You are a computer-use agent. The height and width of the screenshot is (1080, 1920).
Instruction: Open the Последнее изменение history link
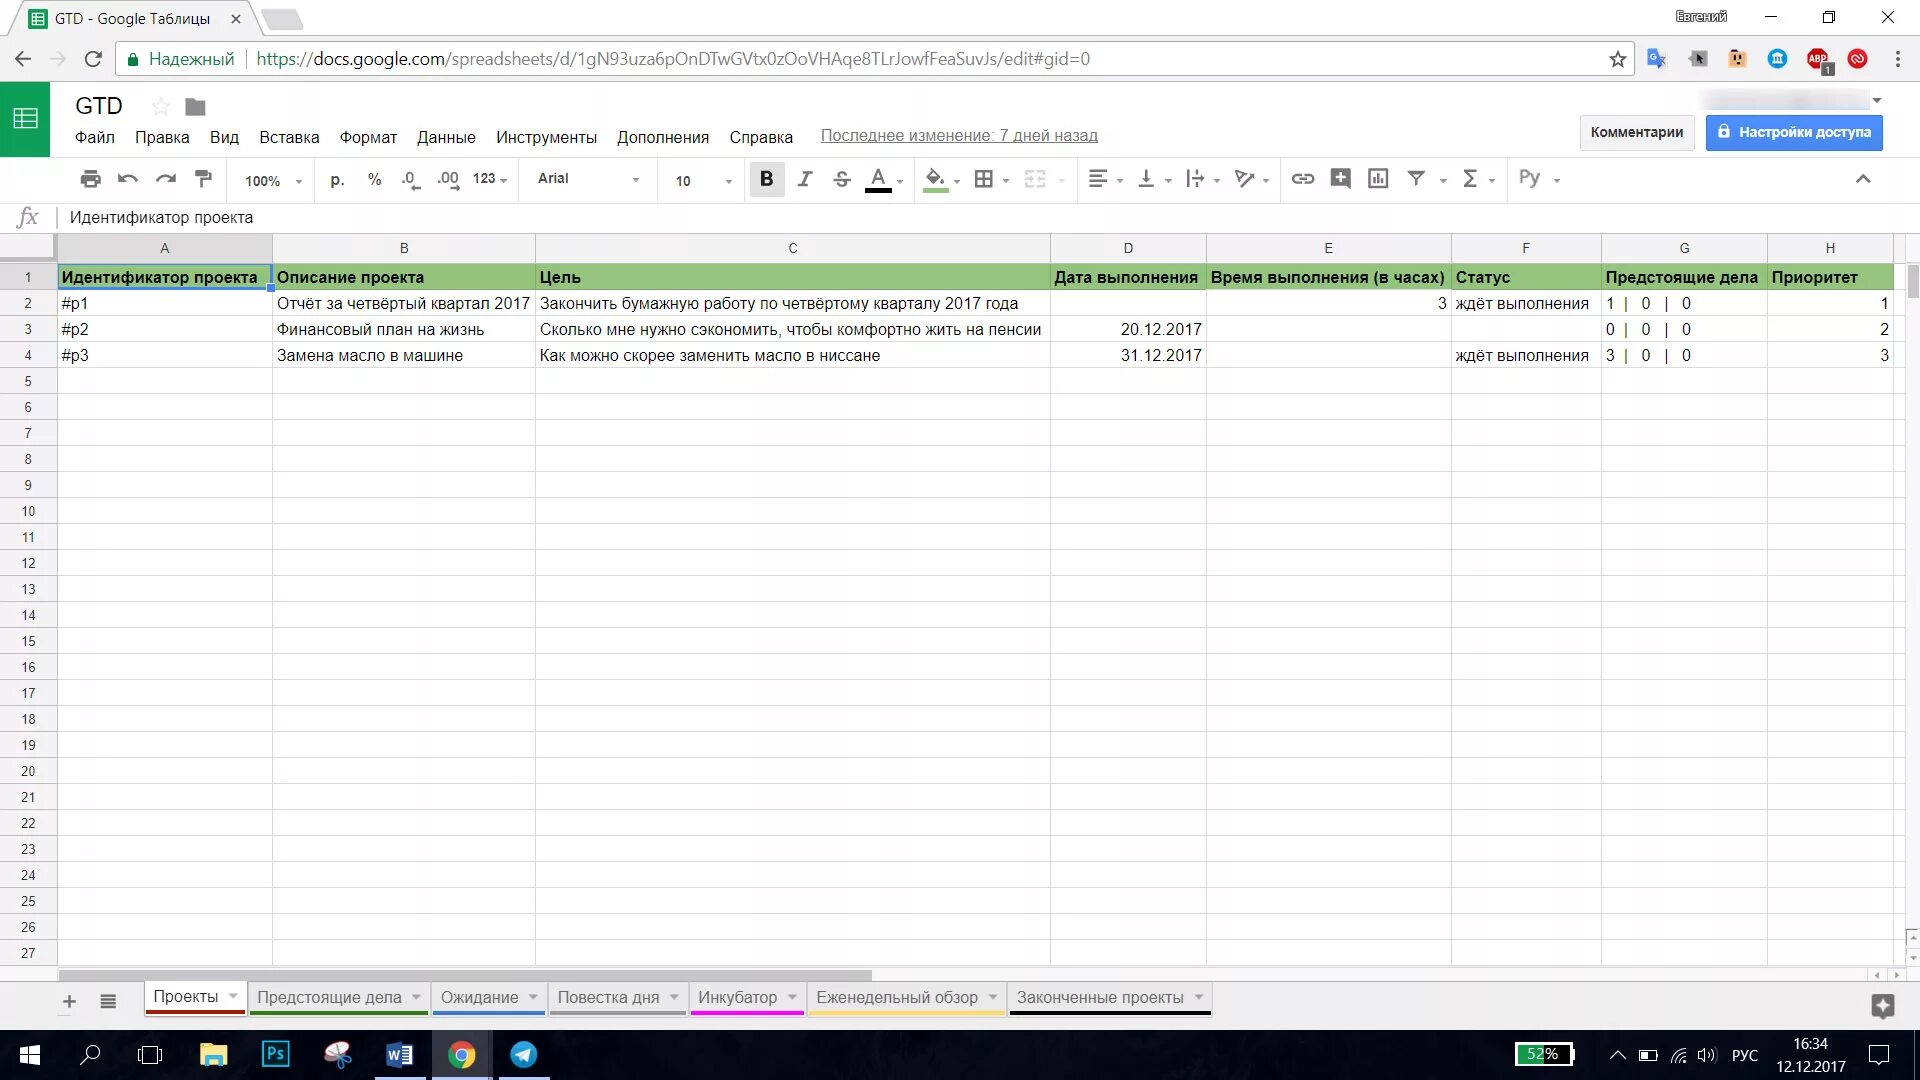pyautogui.click(x=958, y=136)
